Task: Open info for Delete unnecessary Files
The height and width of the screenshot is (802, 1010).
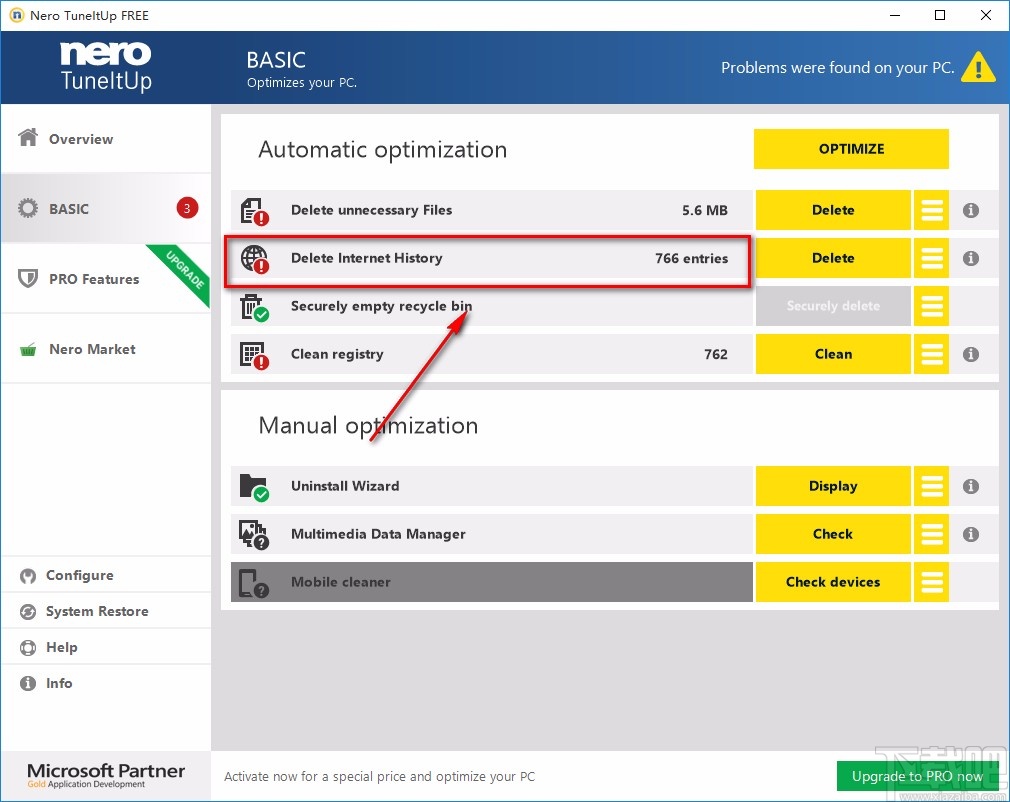Action: tap(971, 210)
